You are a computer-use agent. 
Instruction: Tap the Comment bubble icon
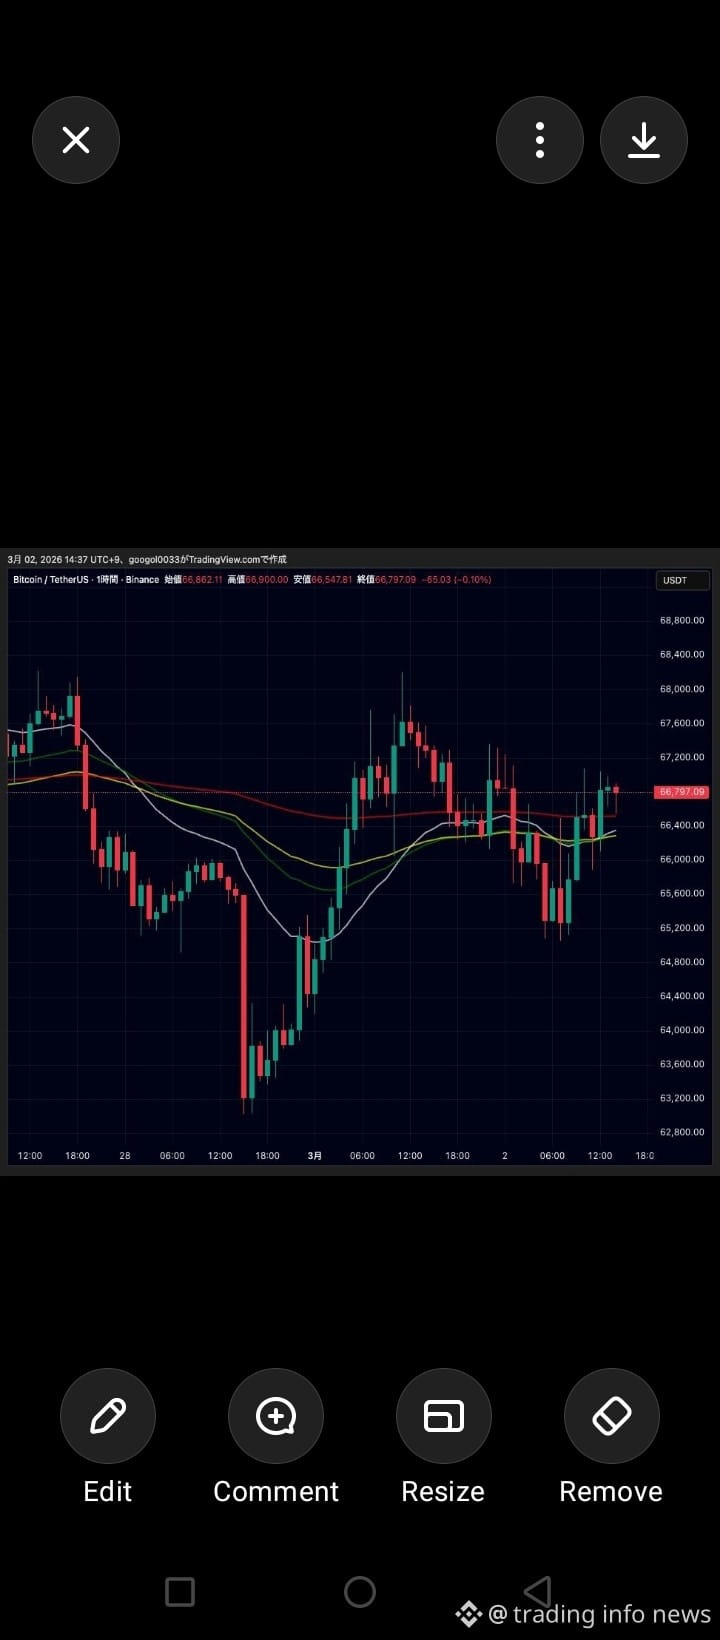point(276,1416)
